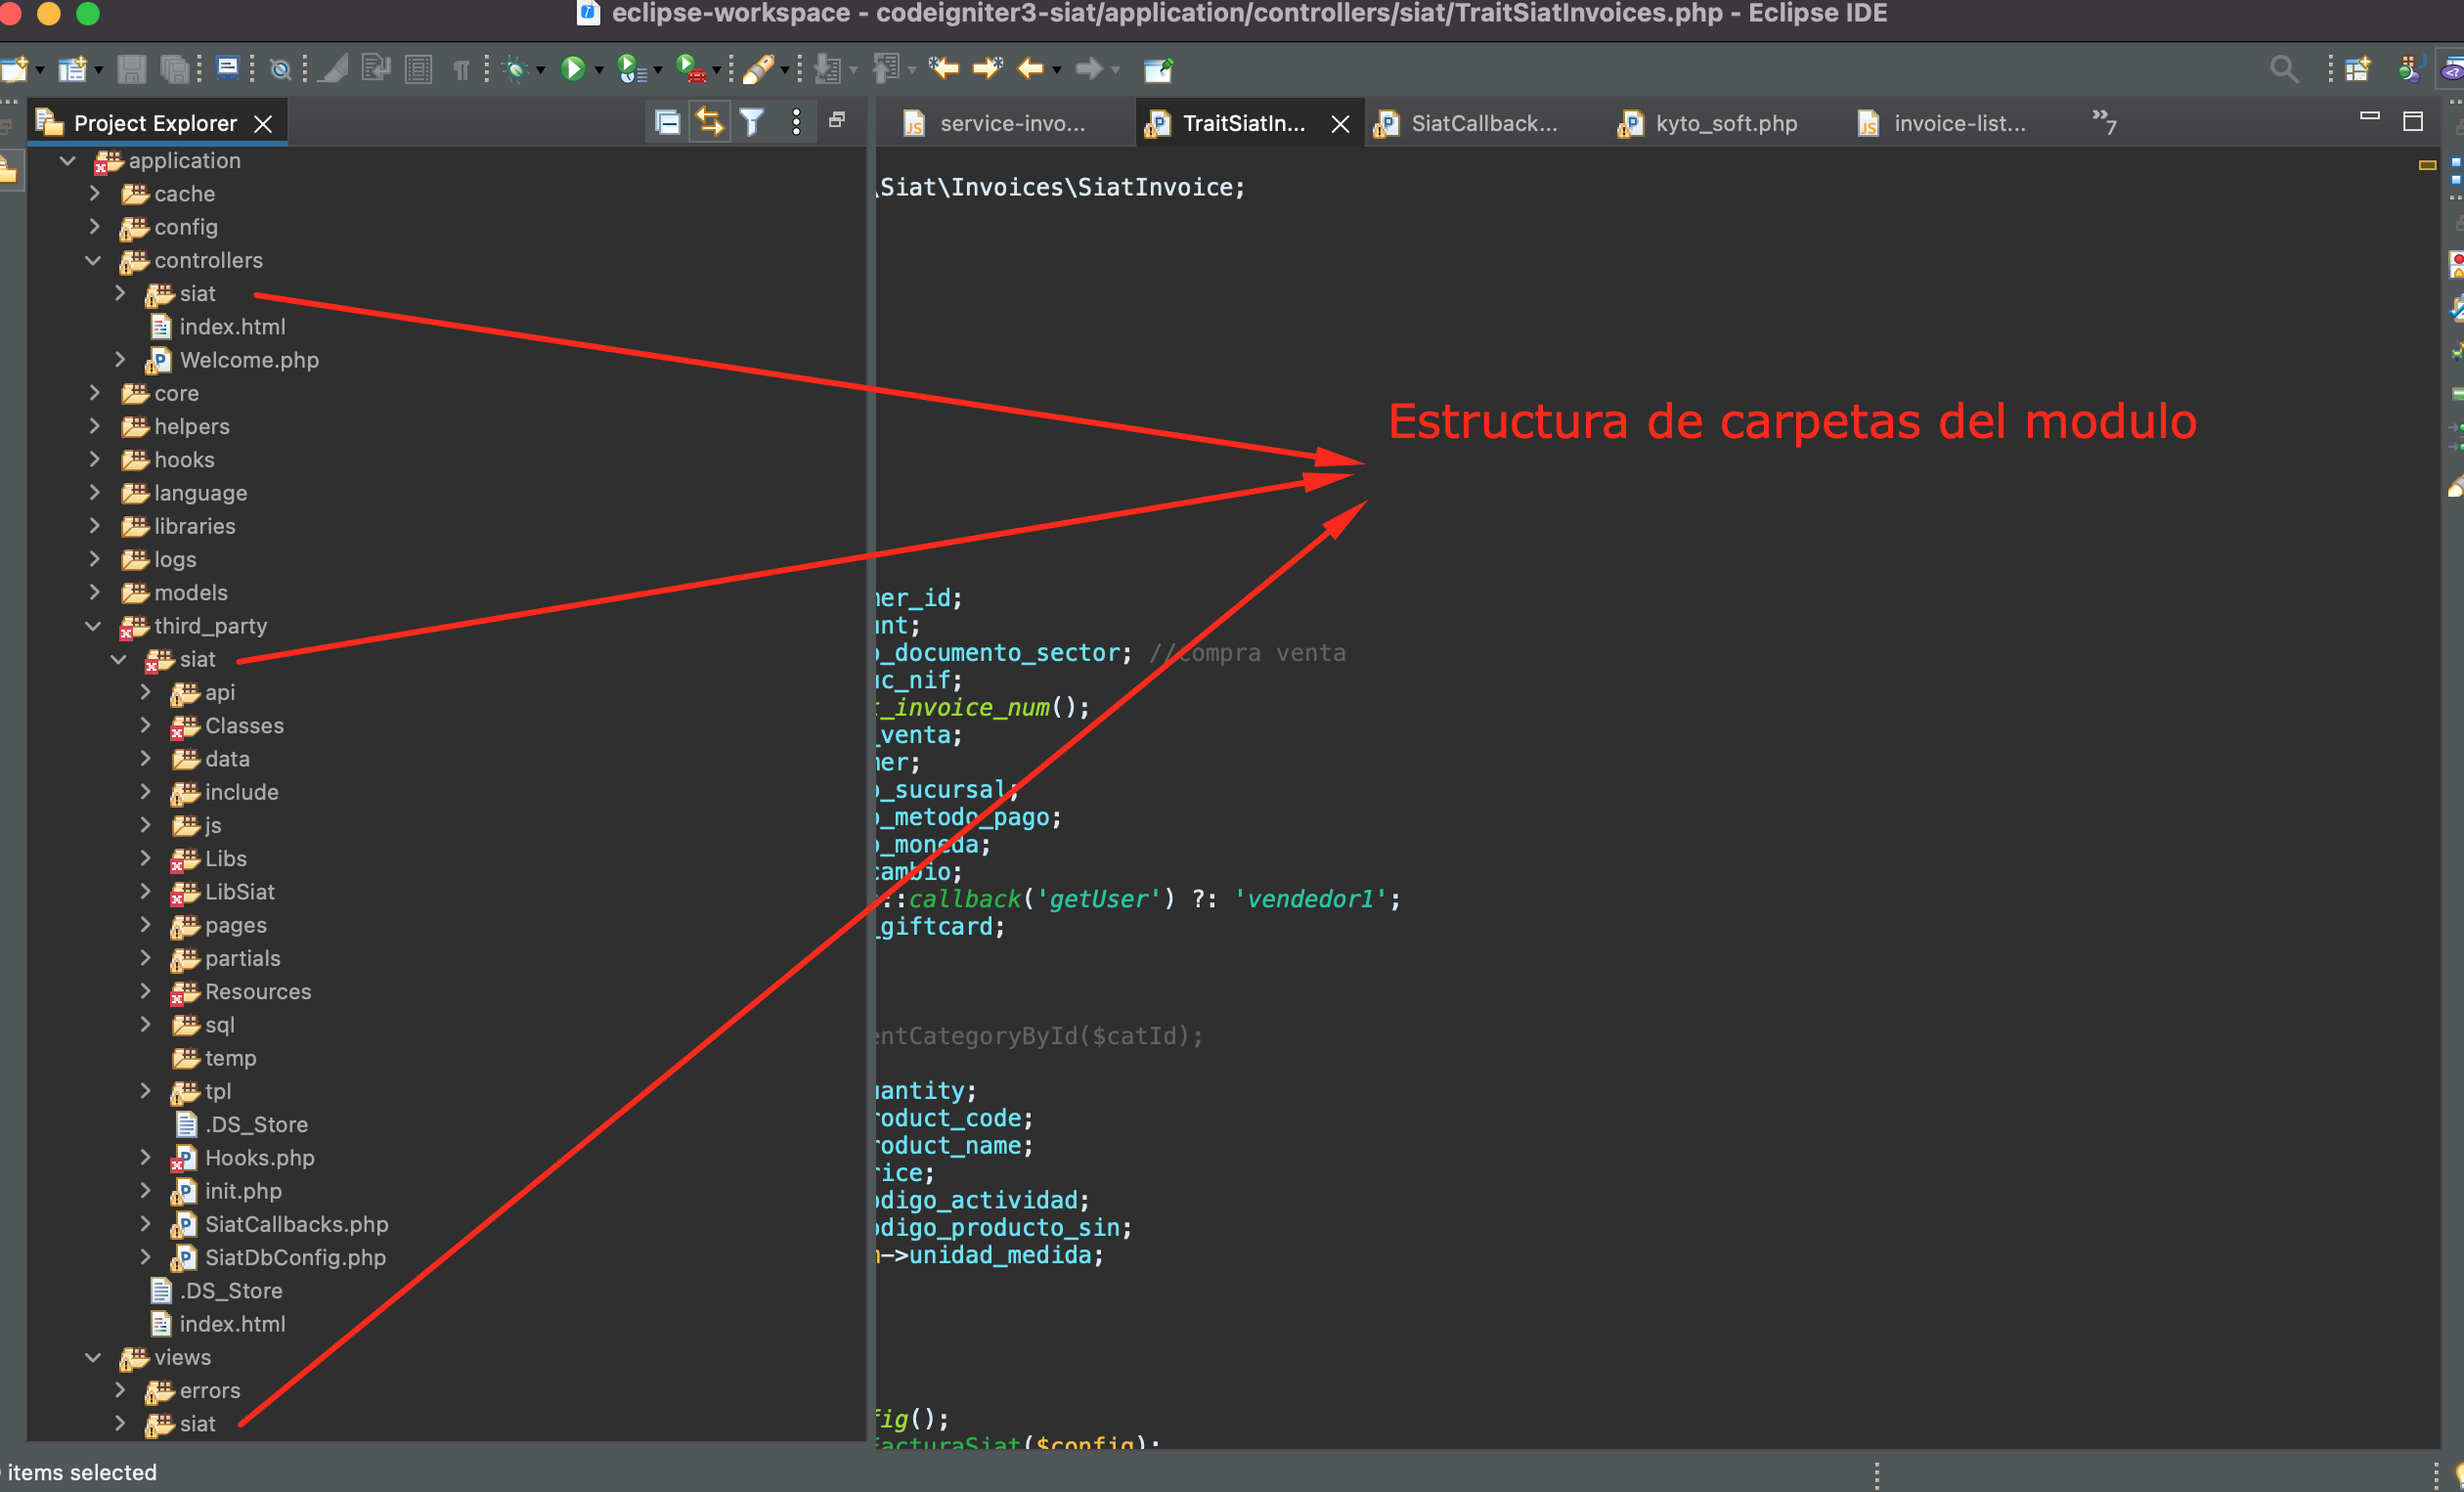Switch to the SiatCallback editor tab
Screen dimensions: 2464x1492
pyautogui.click(x=1483, y=123)
